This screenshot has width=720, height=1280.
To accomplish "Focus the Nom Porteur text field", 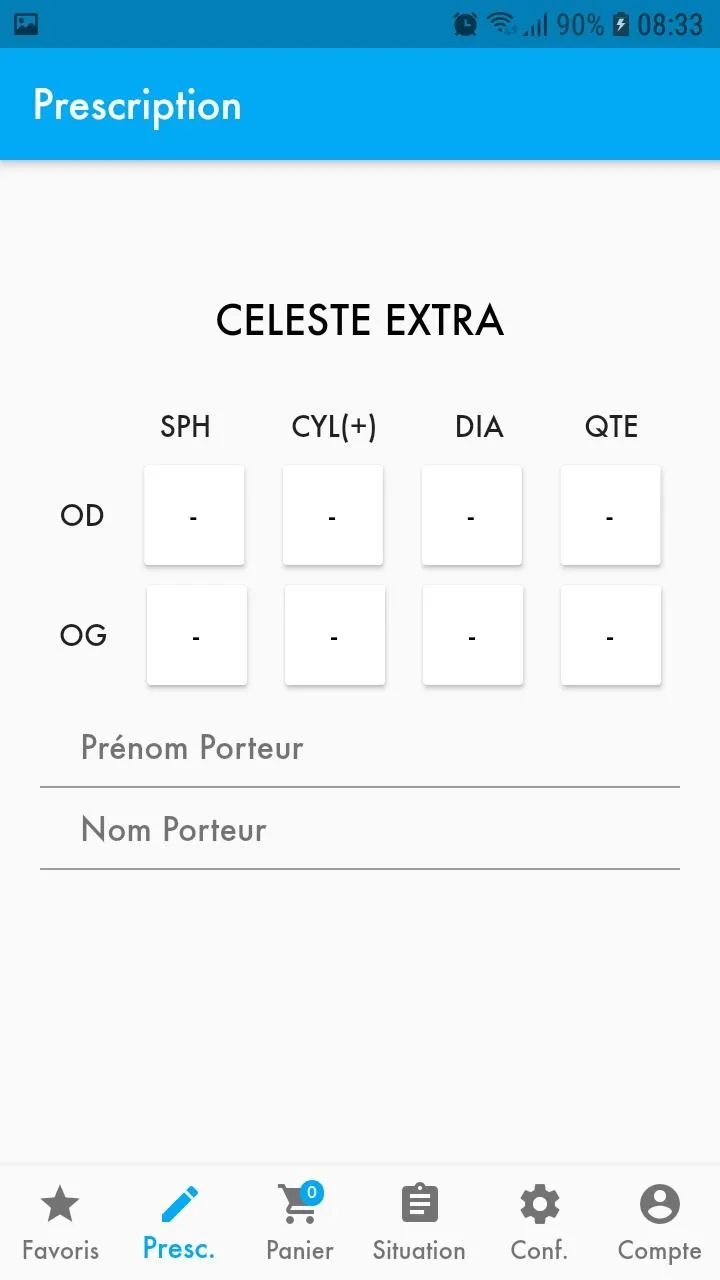I will (360, 830).
